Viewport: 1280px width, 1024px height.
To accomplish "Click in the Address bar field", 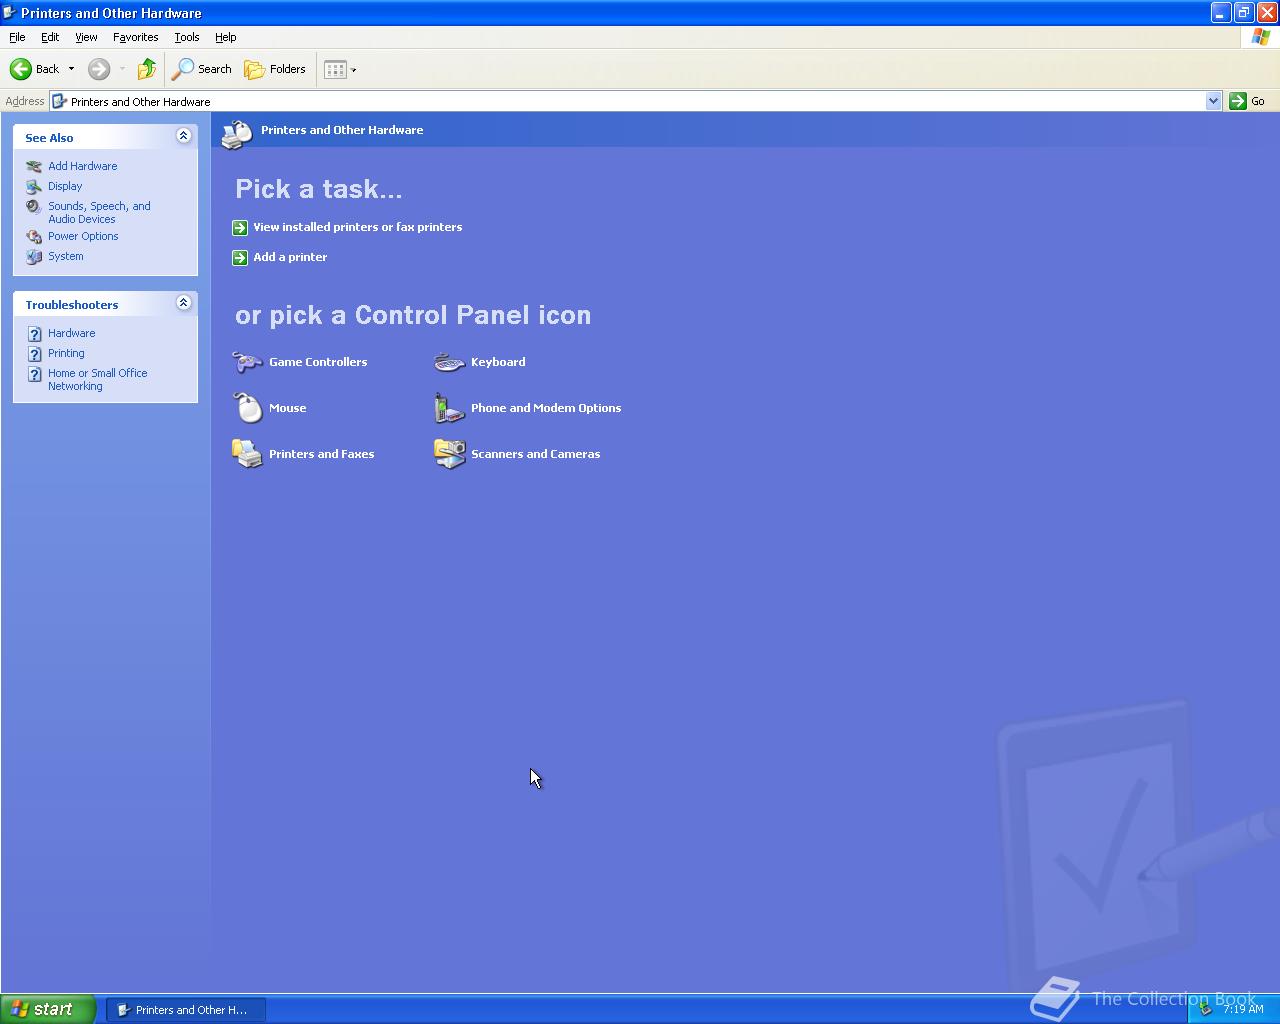I will [636, 101].
